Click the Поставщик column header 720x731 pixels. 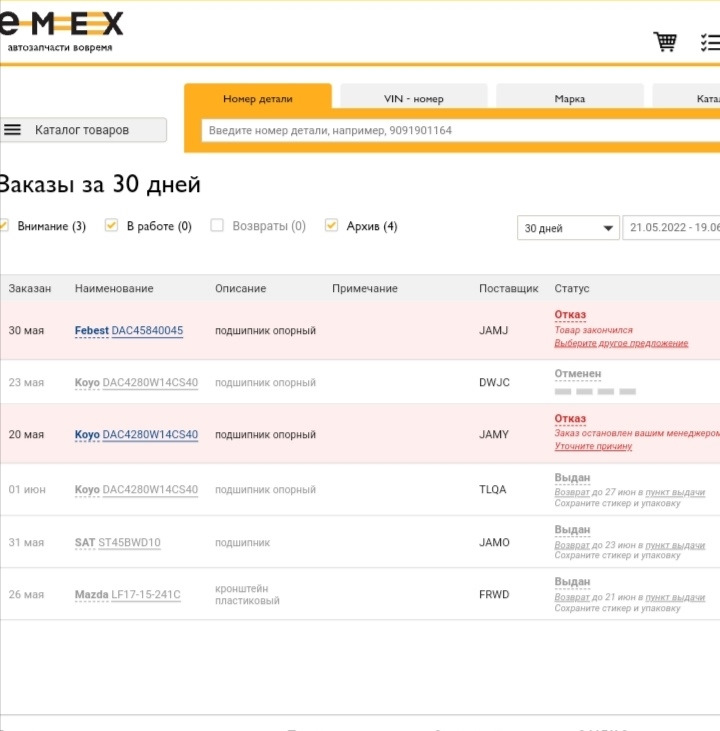(x=508, y=289)
